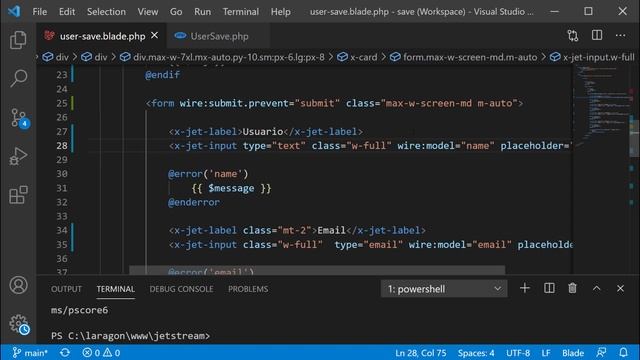The height and width of the screenshot is (360, 640).
Task: Click the horizontal editor scrollbar
Action: (x=317, y=270)
